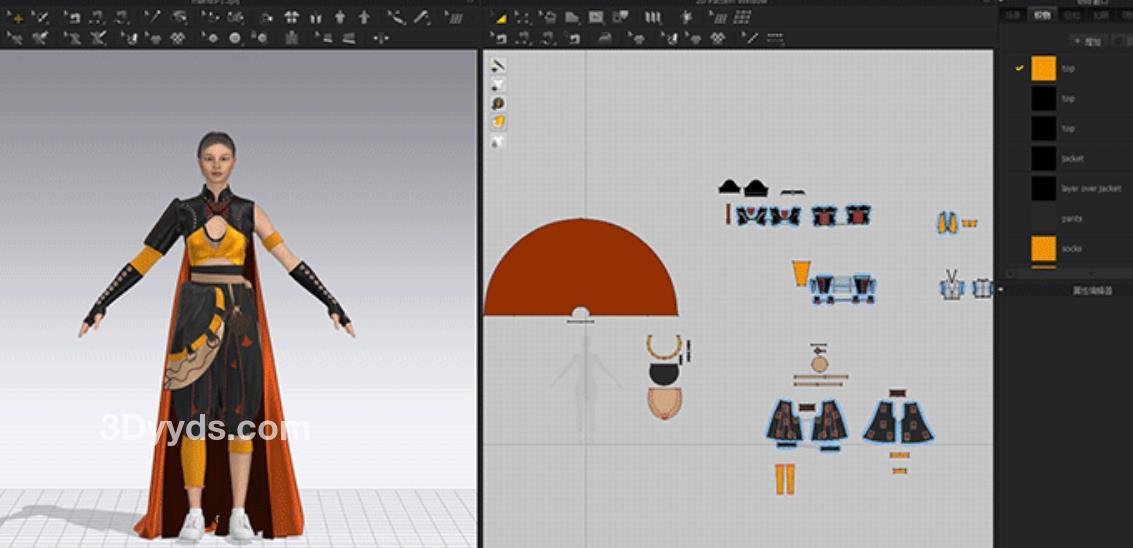Click the yellow triangle Edit Pattern tool
Viewport: 1133px width, 548px height.
coord(500,18)
